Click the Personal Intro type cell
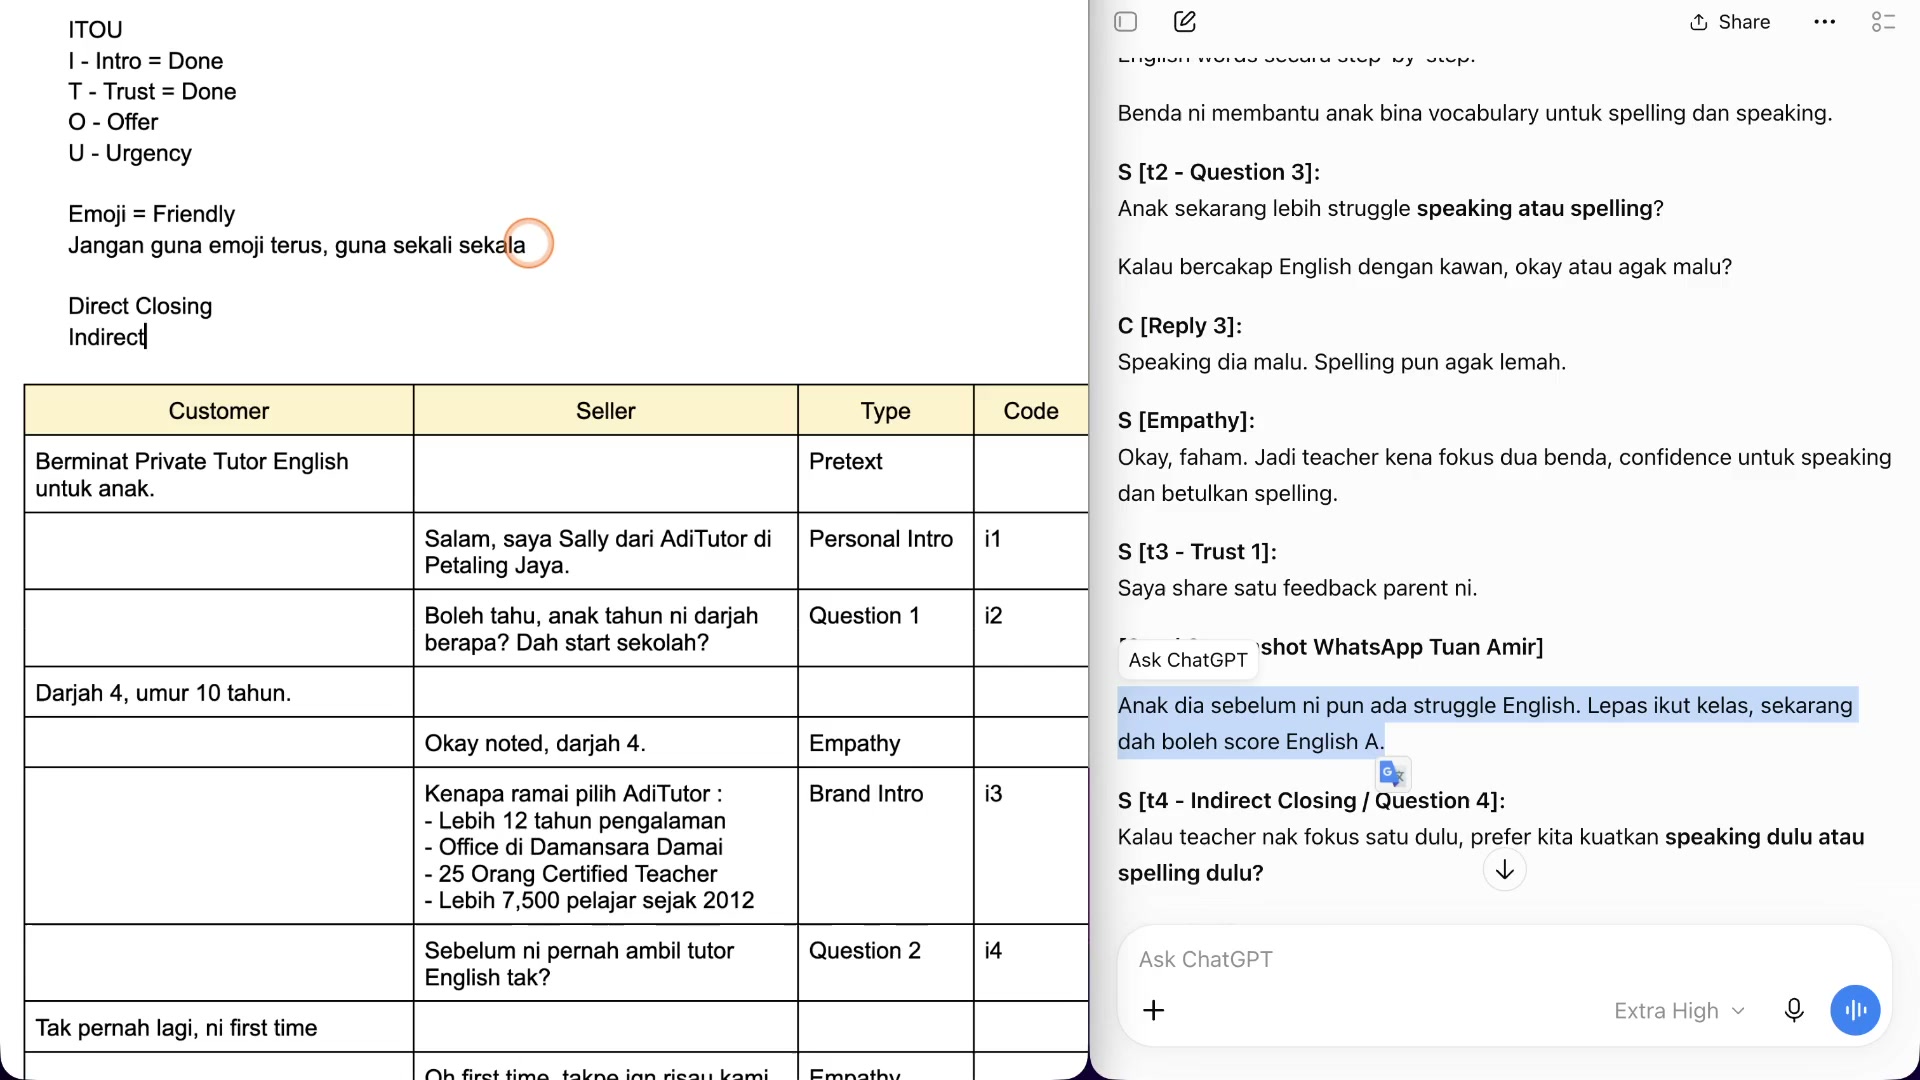The width and height of the screenshot is (1920, 1080). click(886, 551)
